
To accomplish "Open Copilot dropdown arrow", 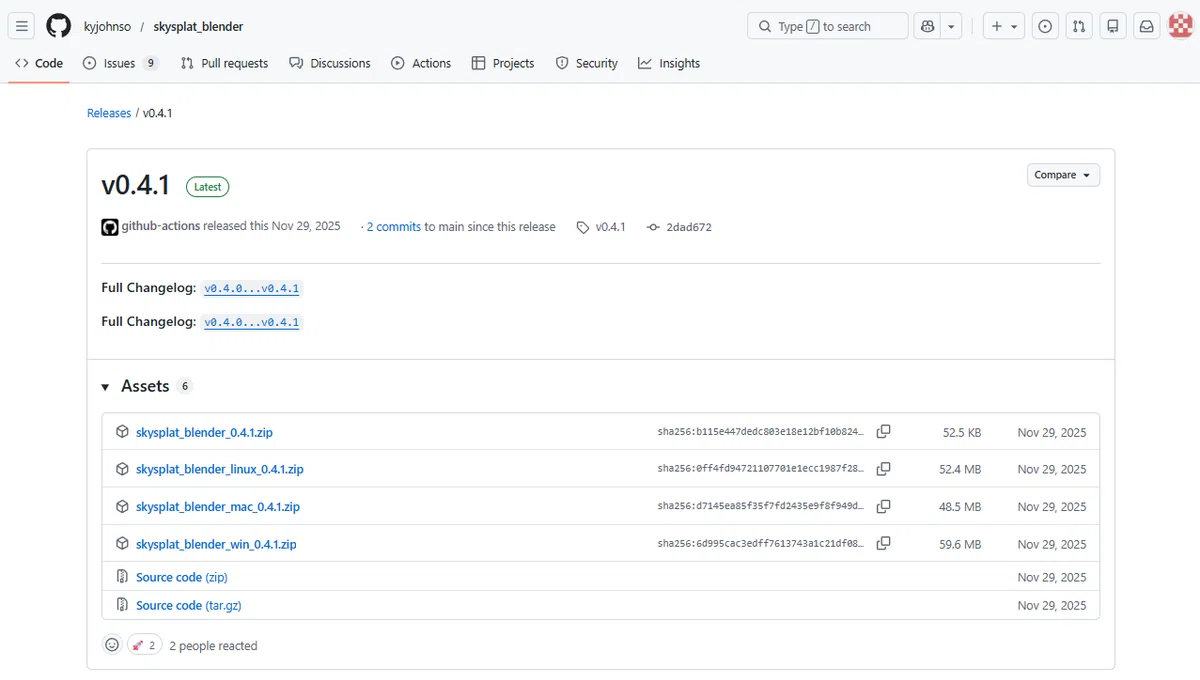I will [x=952, y=26].
